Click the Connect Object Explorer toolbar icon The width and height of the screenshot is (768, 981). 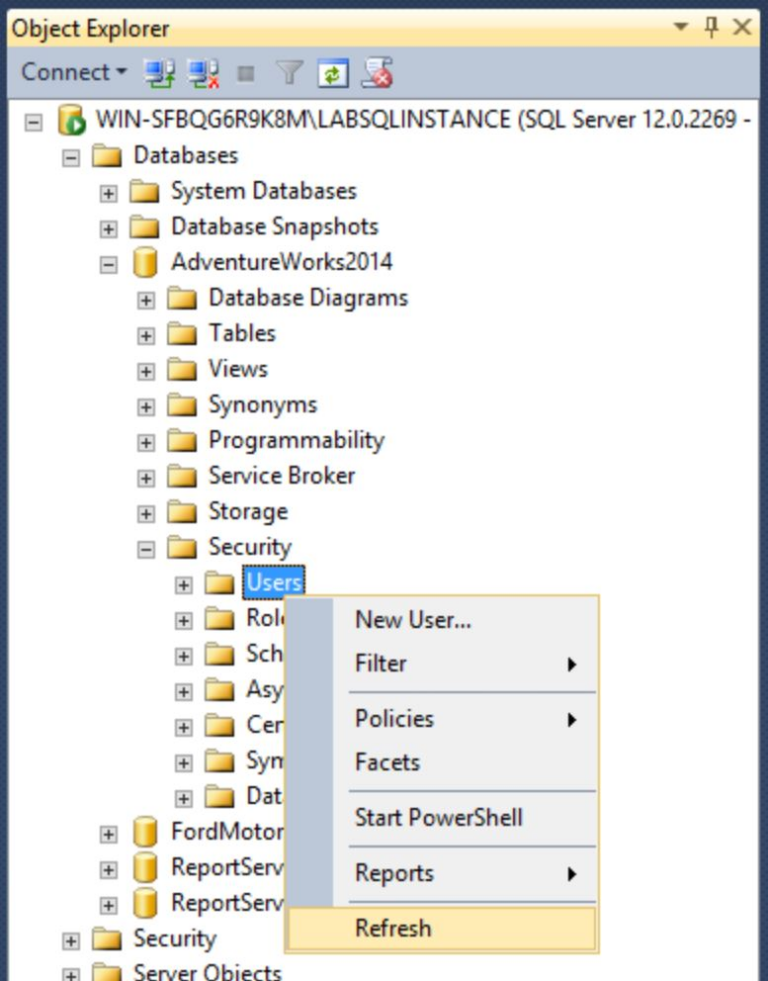(157, 72)
